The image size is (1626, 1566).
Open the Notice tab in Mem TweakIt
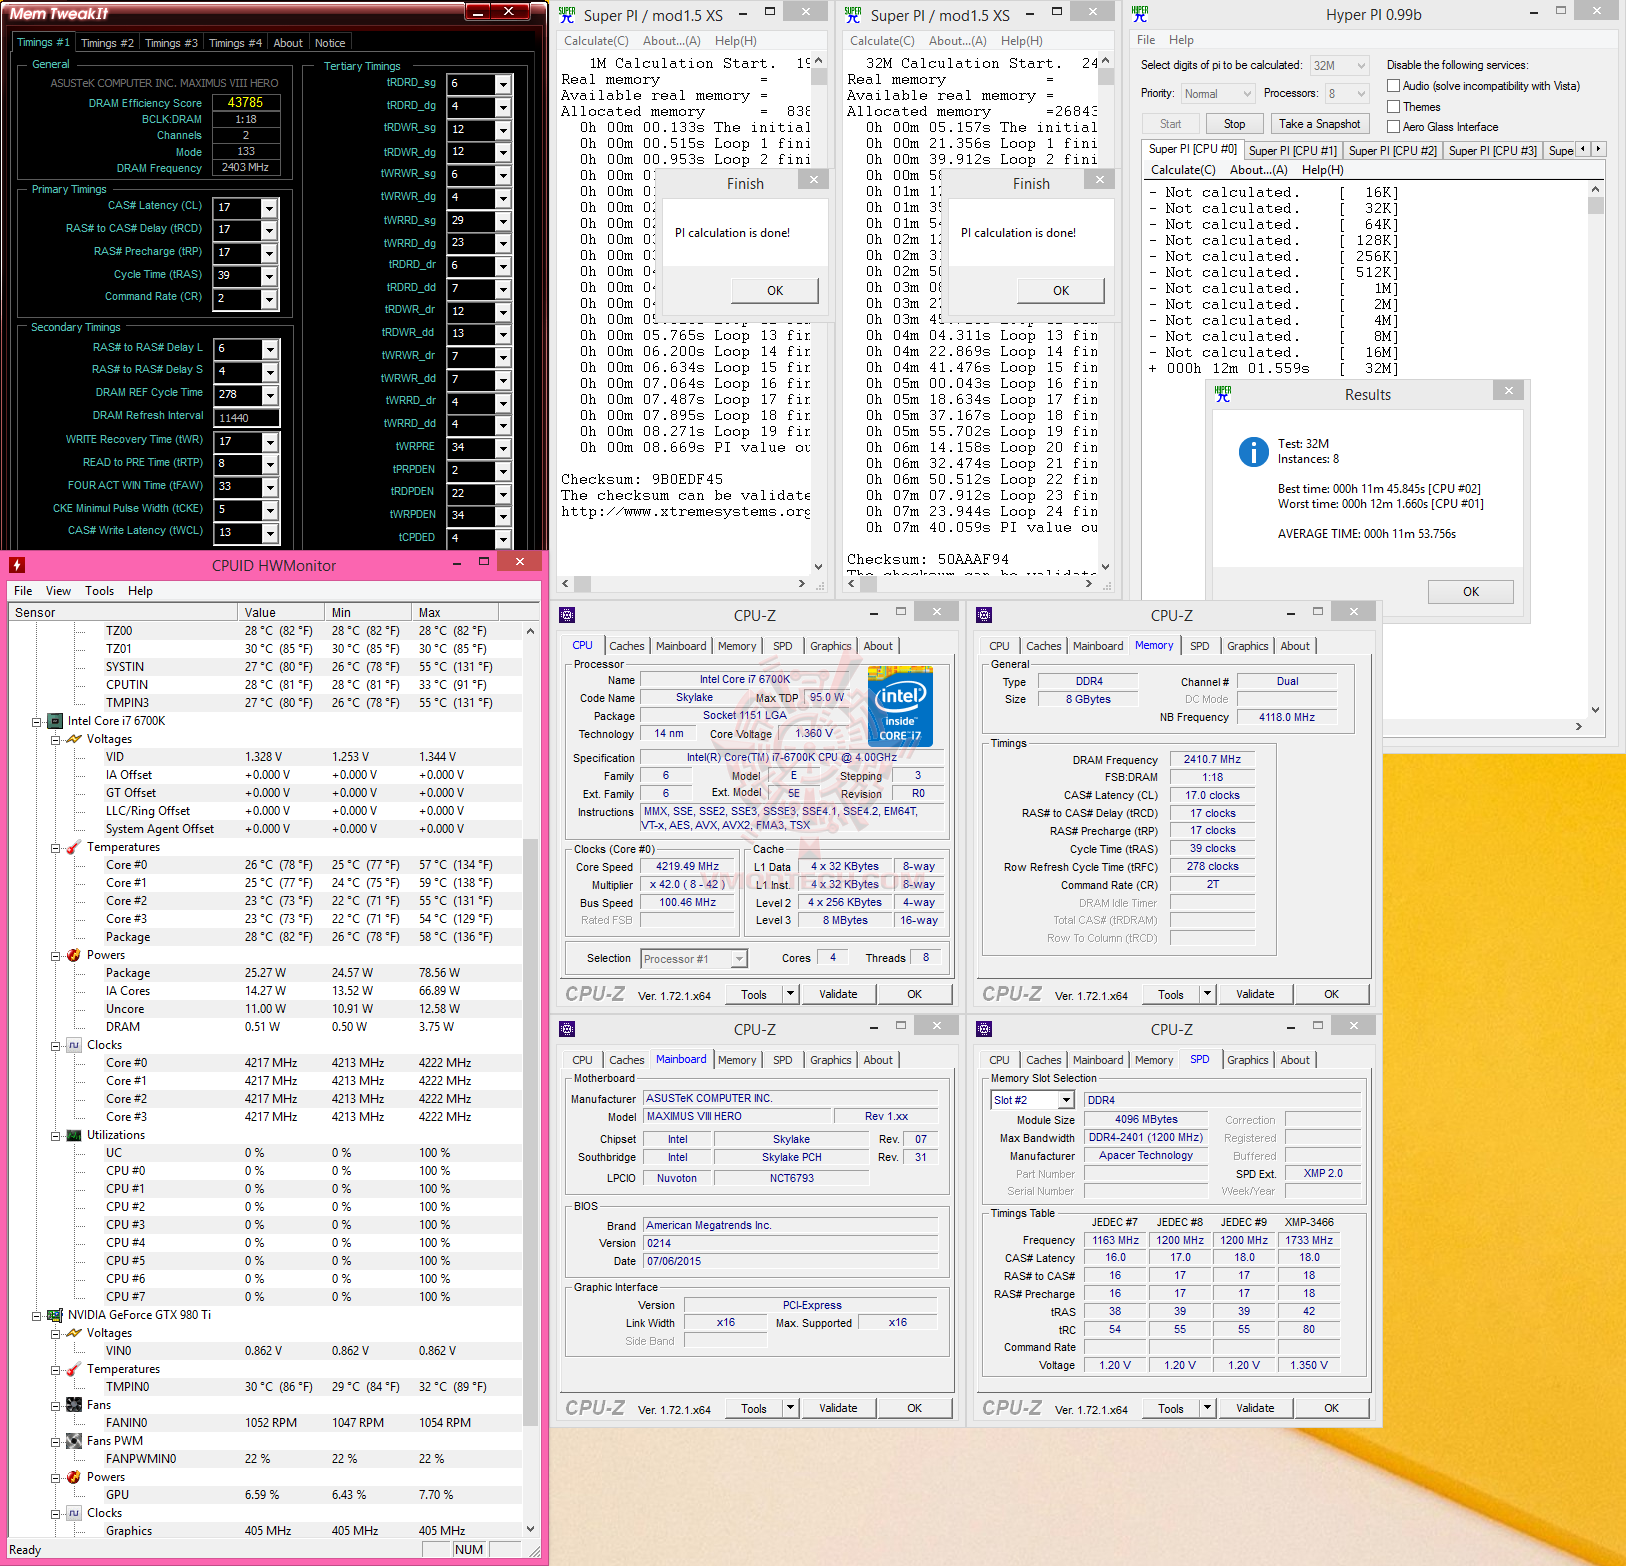pyautogui.click(x=330, y=43)
